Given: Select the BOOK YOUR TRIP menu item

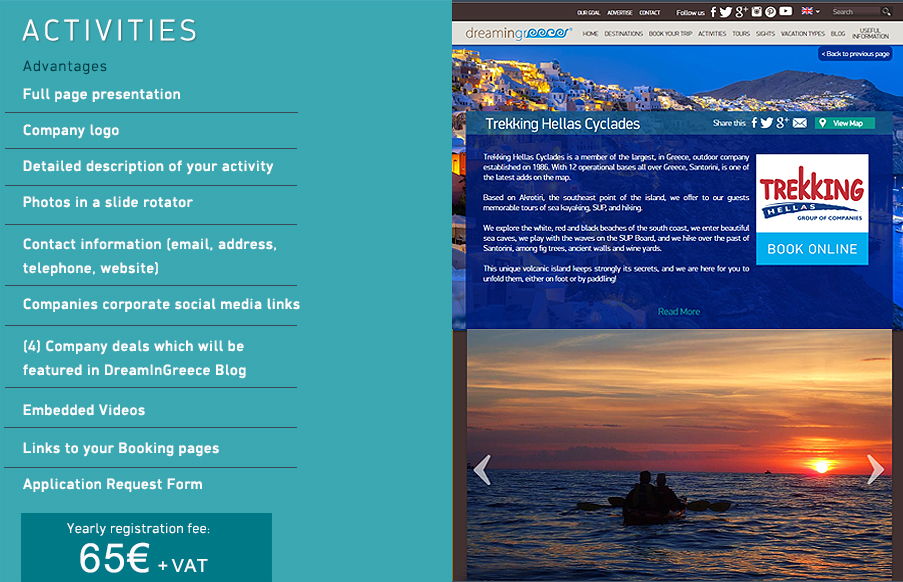Looking at the screenshot, I should [x=670, y=33].
